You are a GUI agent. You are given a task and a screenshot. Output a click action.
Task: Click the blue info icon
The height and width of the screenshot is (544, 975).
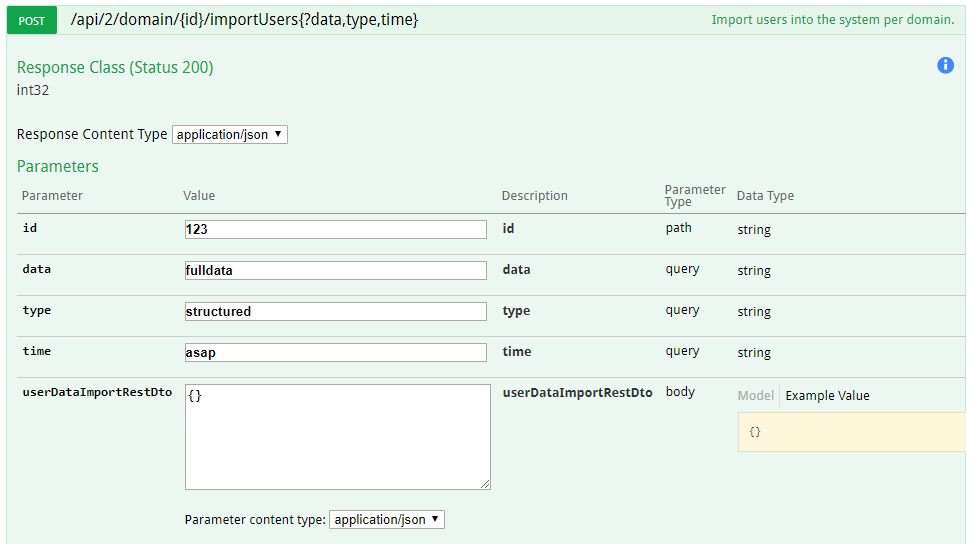(x=945, y=65)
